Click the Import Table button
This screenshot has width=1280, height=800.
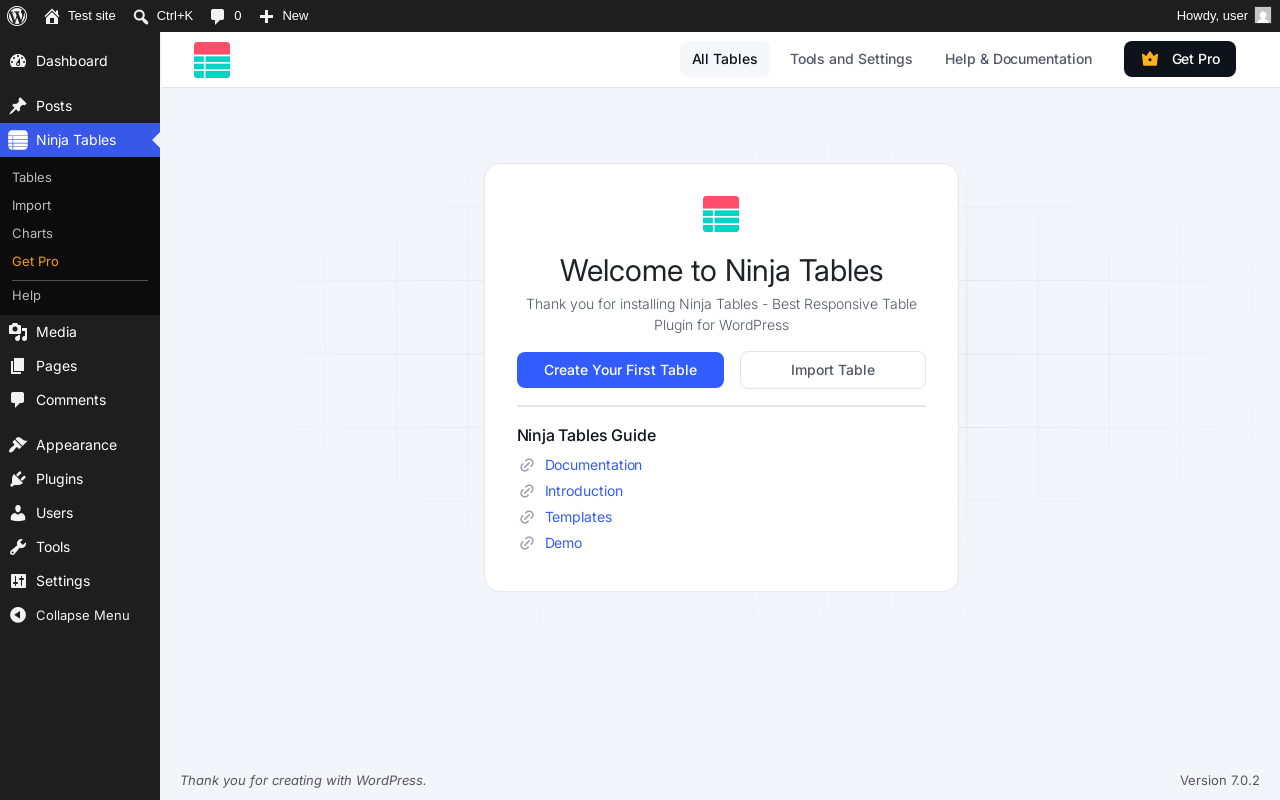coord(833,370)
